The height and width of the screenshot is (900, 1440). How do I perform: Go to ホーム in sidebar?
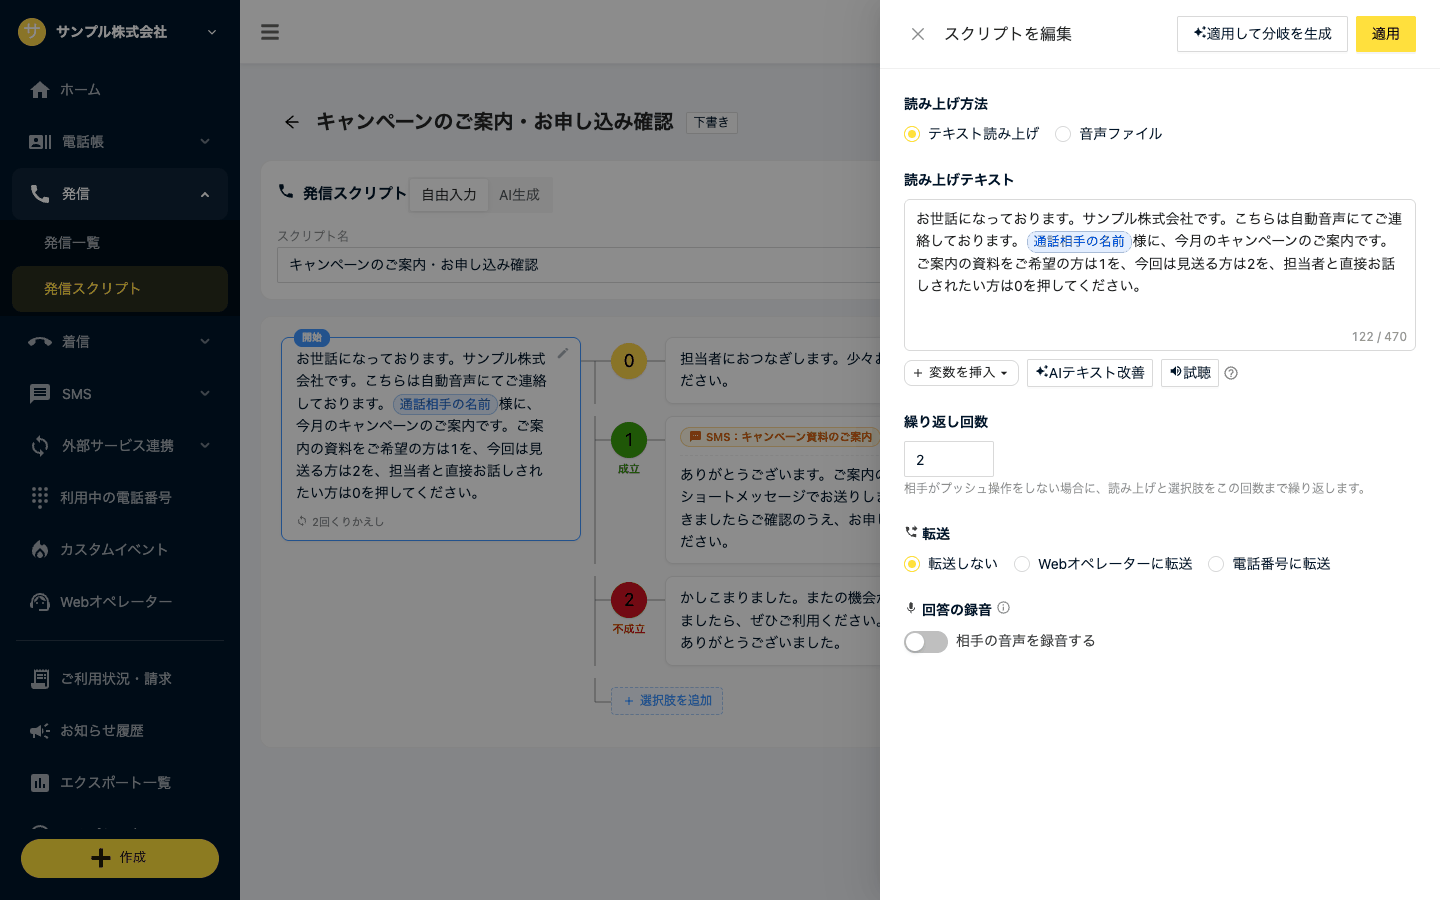tap(120, 90)
